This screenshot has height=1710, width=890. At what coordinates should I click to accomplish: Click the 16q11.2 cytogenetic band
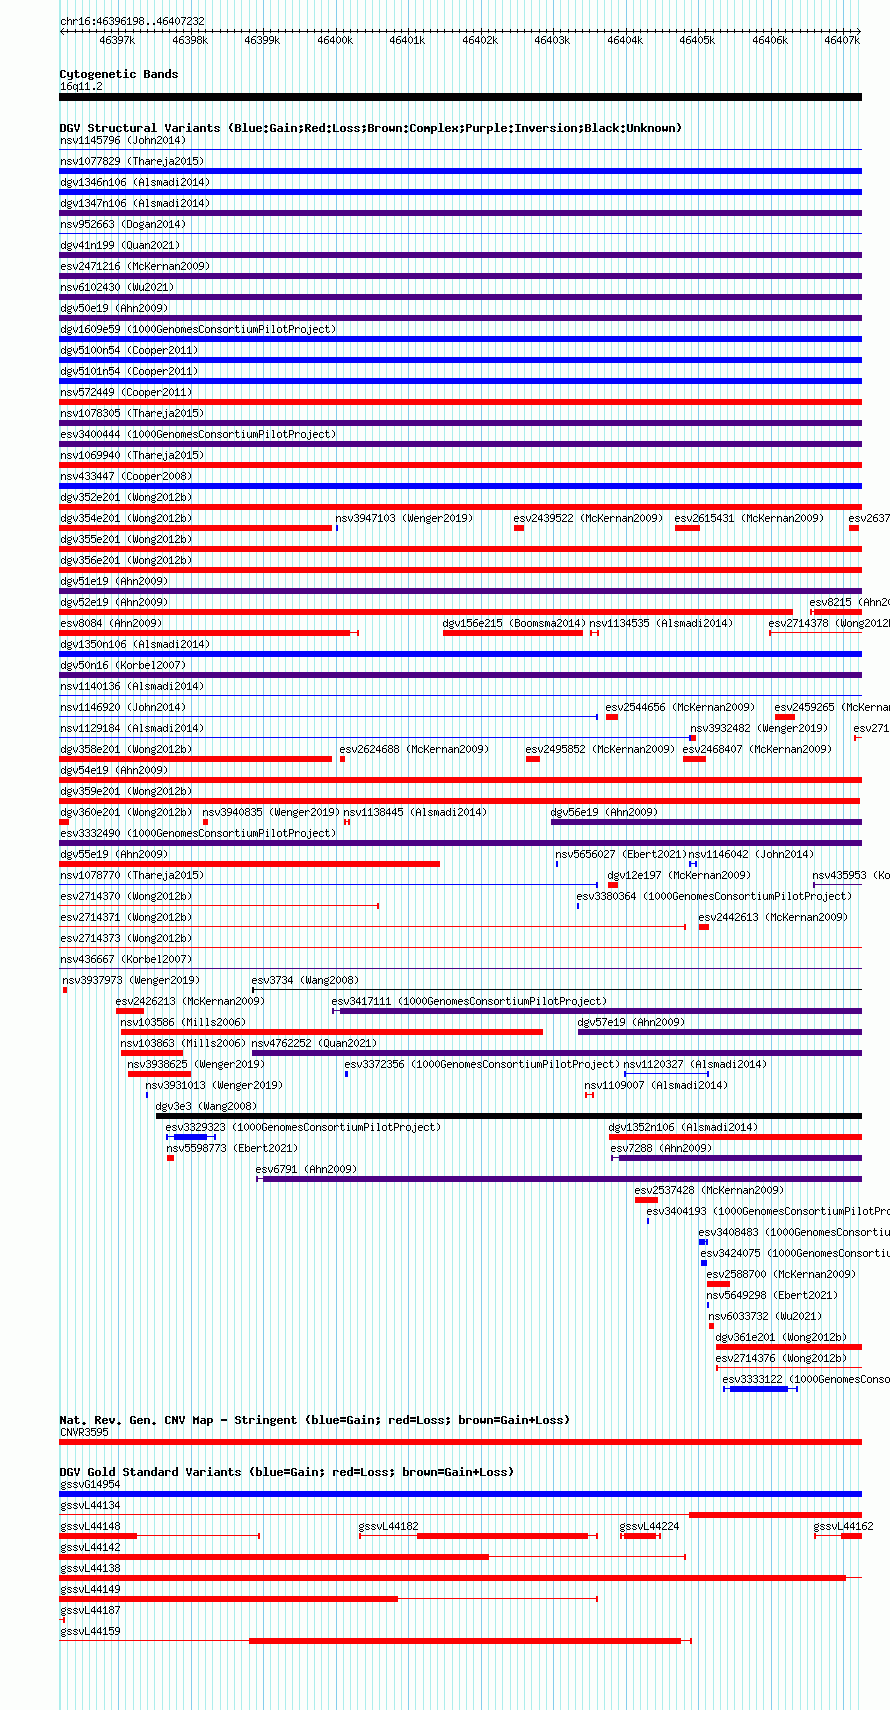coord(460,97)
